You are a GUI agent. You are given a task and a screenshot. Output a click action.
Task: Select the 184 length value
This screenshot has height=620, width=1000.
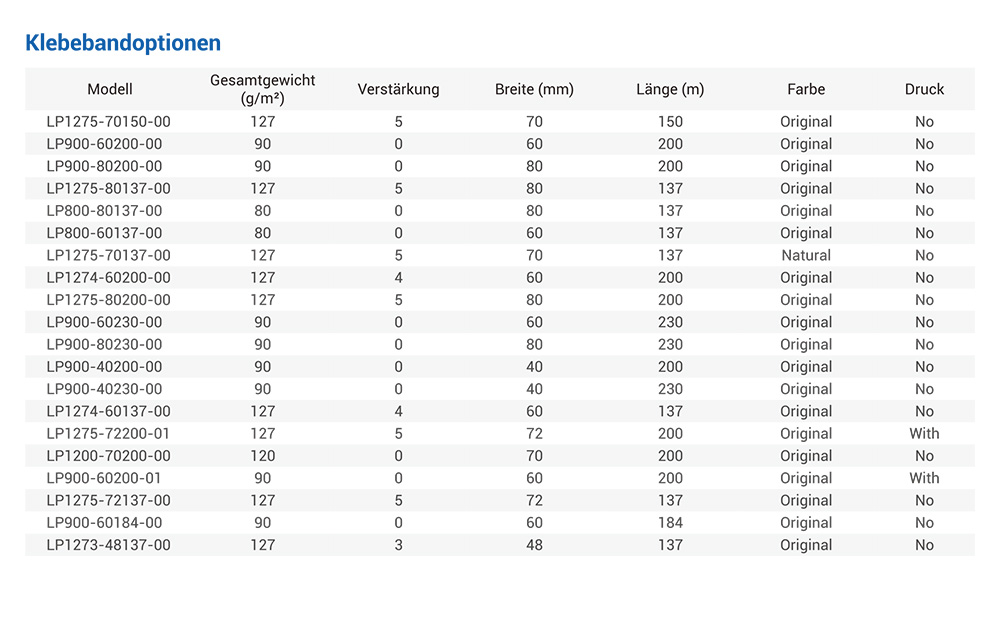click(x=670, y=523)
